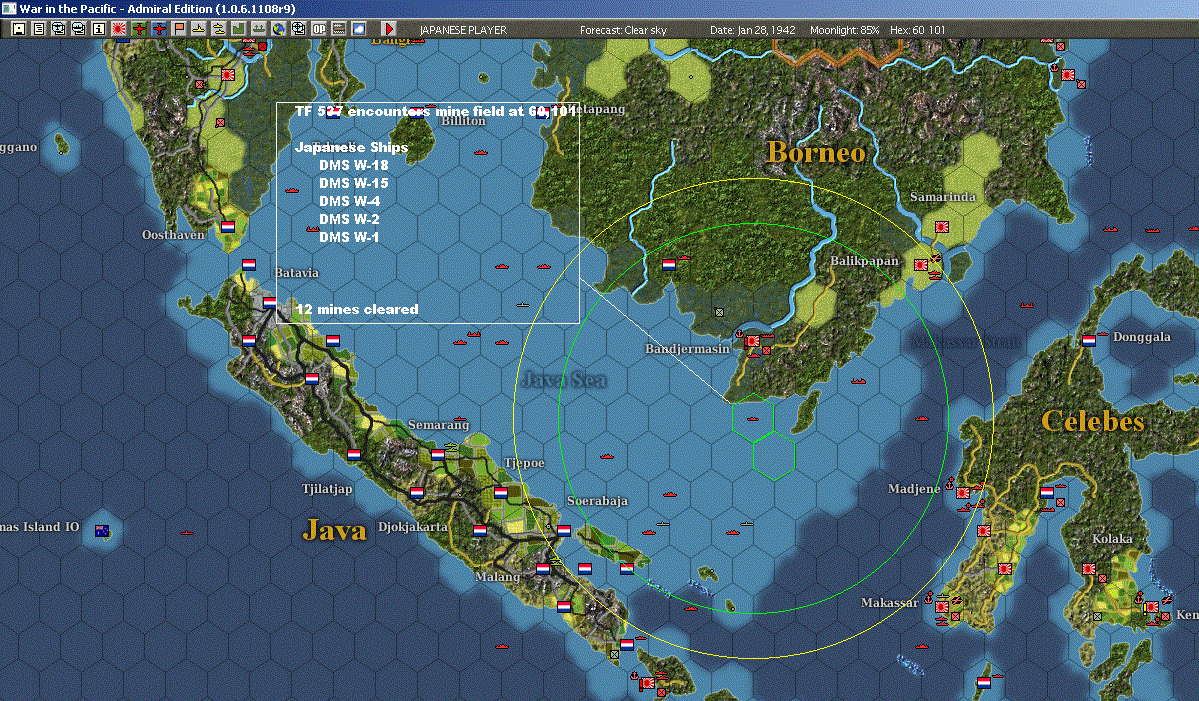
Task: Click the floppy disk save game icon
Action: click(19, 29)
